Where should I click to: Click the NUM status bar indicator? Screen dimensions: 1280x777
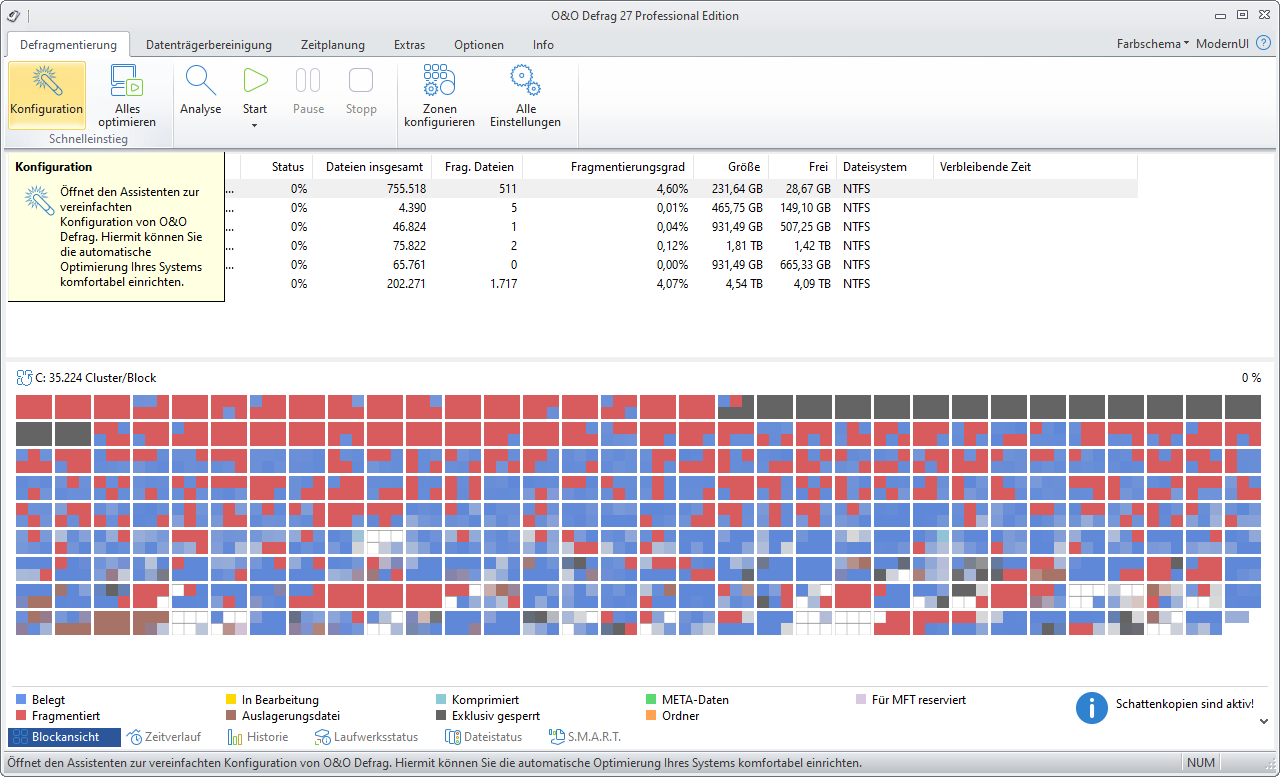click(1201, 763)
